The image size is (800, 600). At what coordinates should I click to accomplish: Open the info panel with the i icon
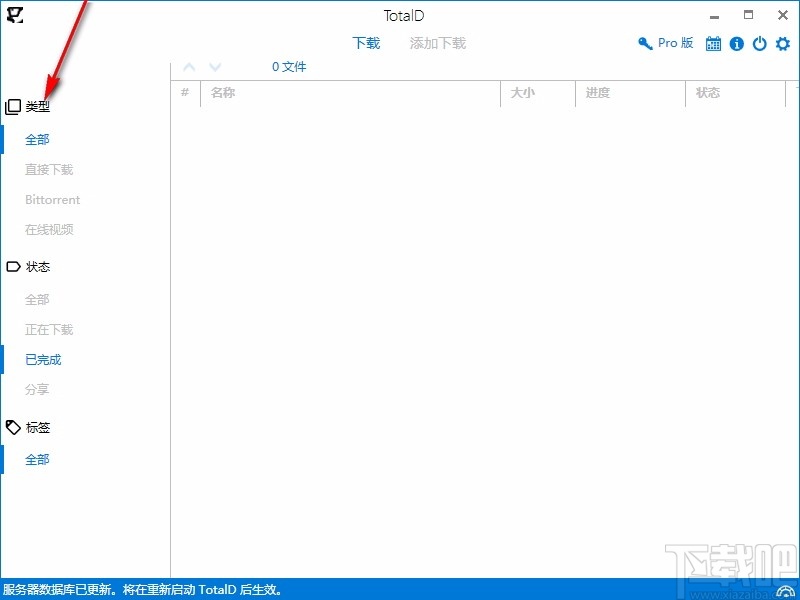click(x=737, y=44)
